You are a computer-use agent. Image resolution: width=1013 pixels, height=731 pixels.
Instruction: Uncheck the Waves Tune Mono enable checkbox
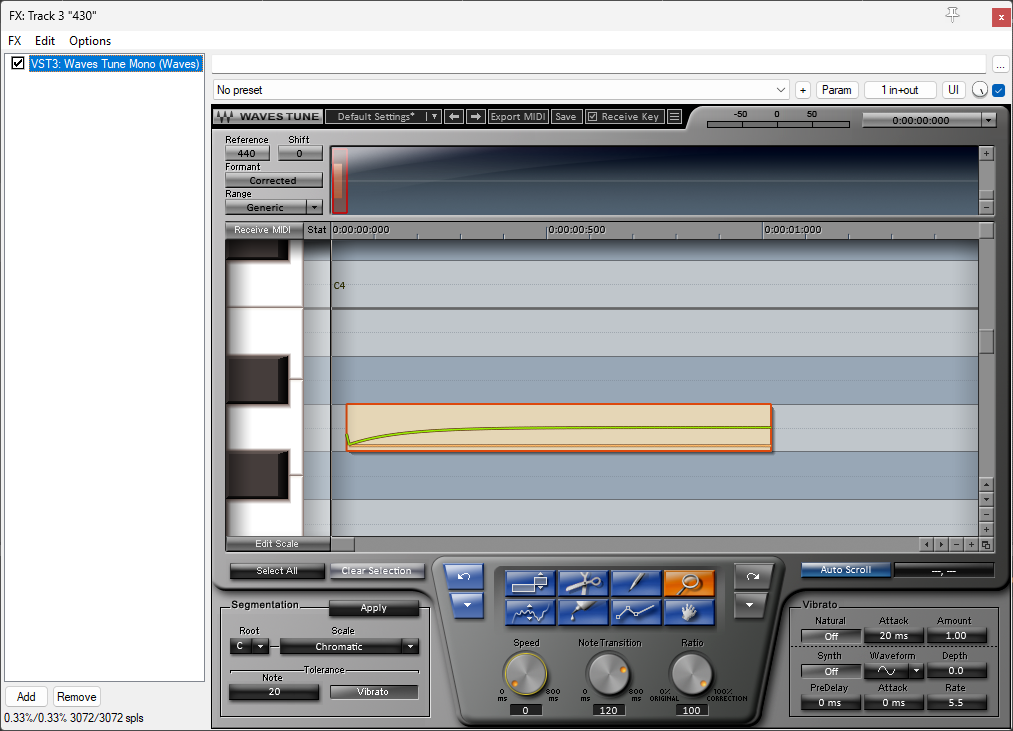tap(18, 63)
